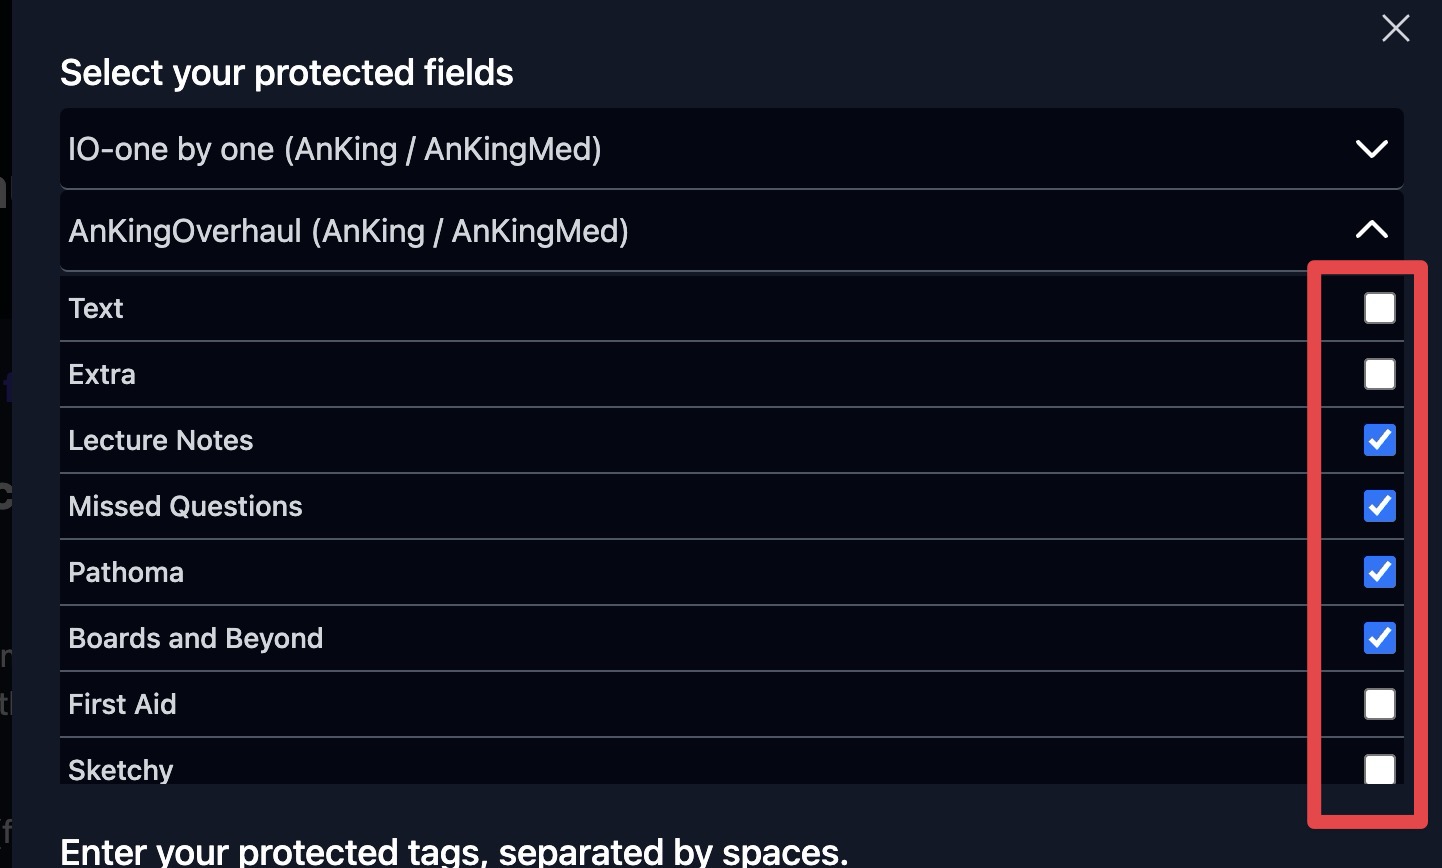Expand the IO-one by one chevron

(1371, 149)
